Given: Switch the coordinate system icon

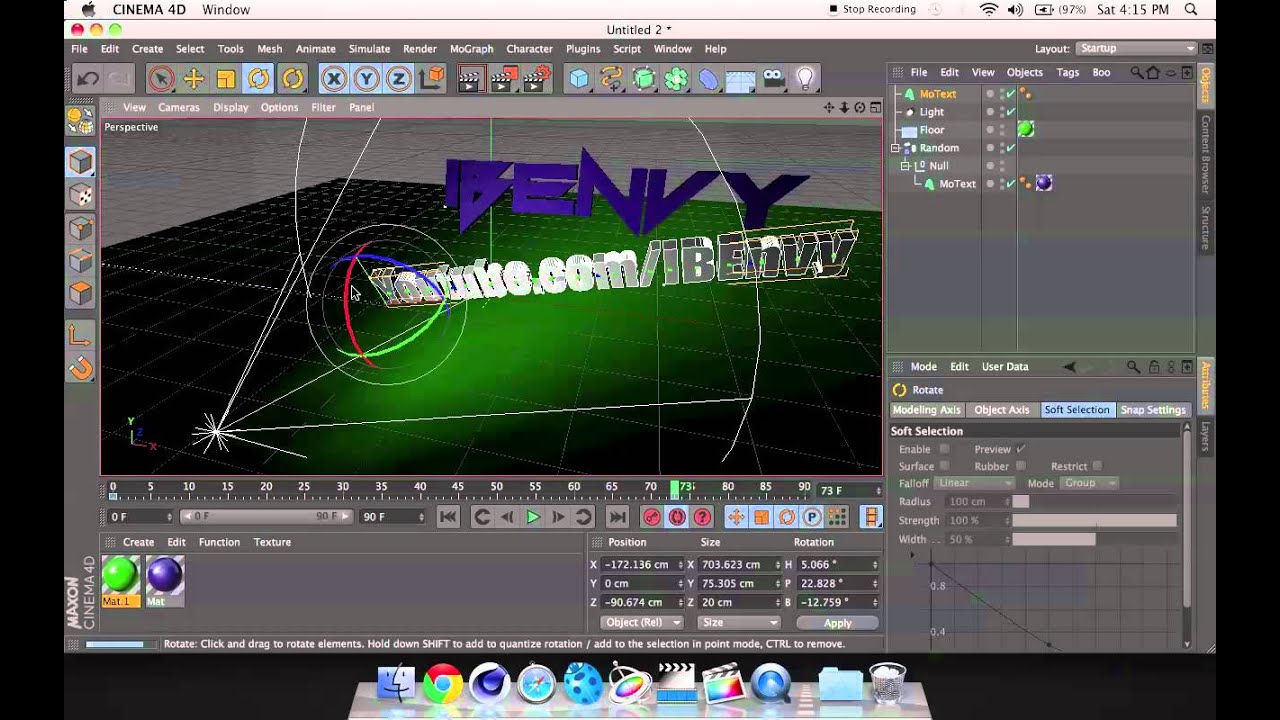Looking at the screenshot, I should (x=433, y=79).
